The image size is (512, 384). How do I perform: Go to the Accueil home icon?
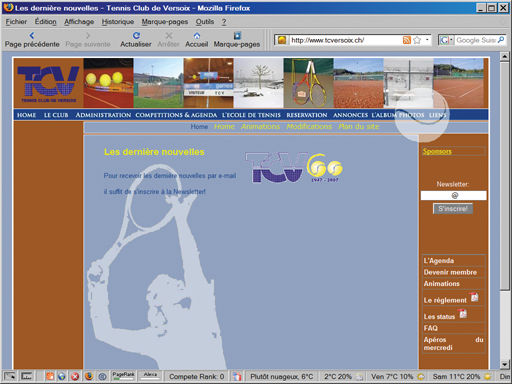197,35
